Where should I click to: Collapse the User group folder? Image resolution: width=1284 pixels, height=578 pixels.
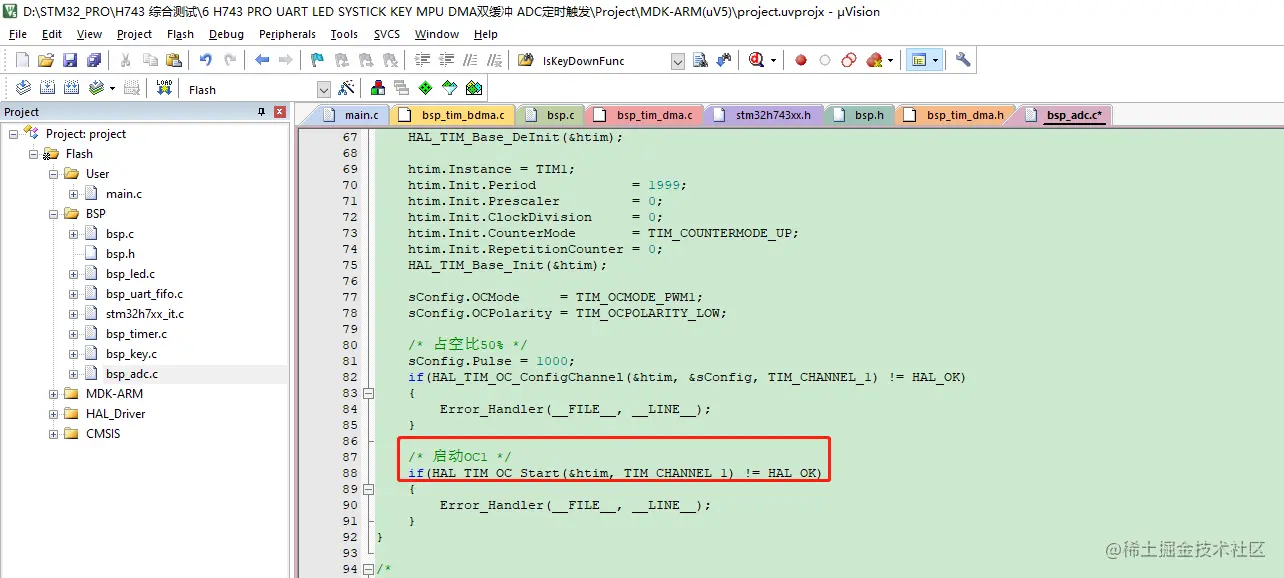tap(53, 174)
